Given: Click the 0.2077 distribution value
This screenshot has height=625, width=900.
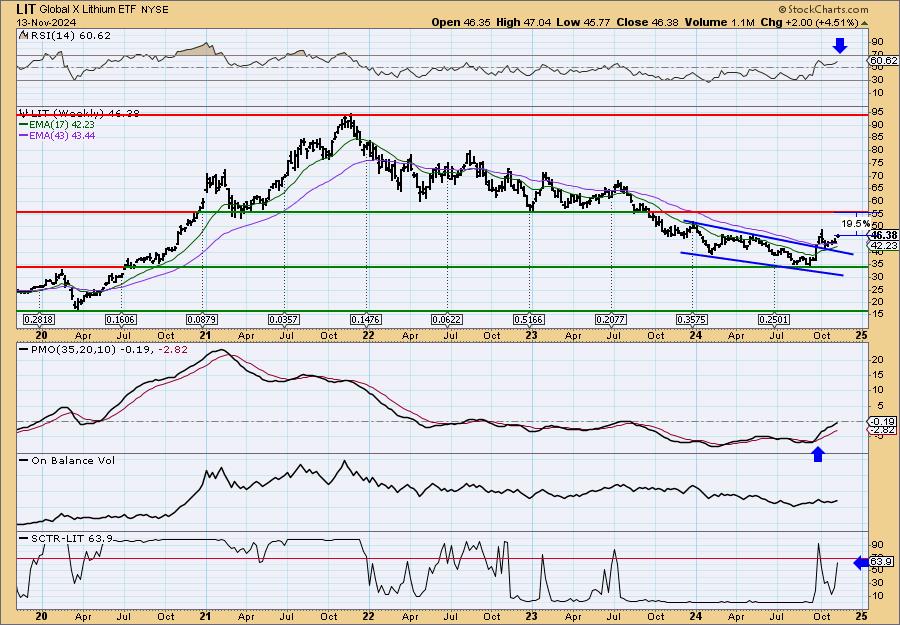Looking at the screenshot, I should [x=611, y=319].
